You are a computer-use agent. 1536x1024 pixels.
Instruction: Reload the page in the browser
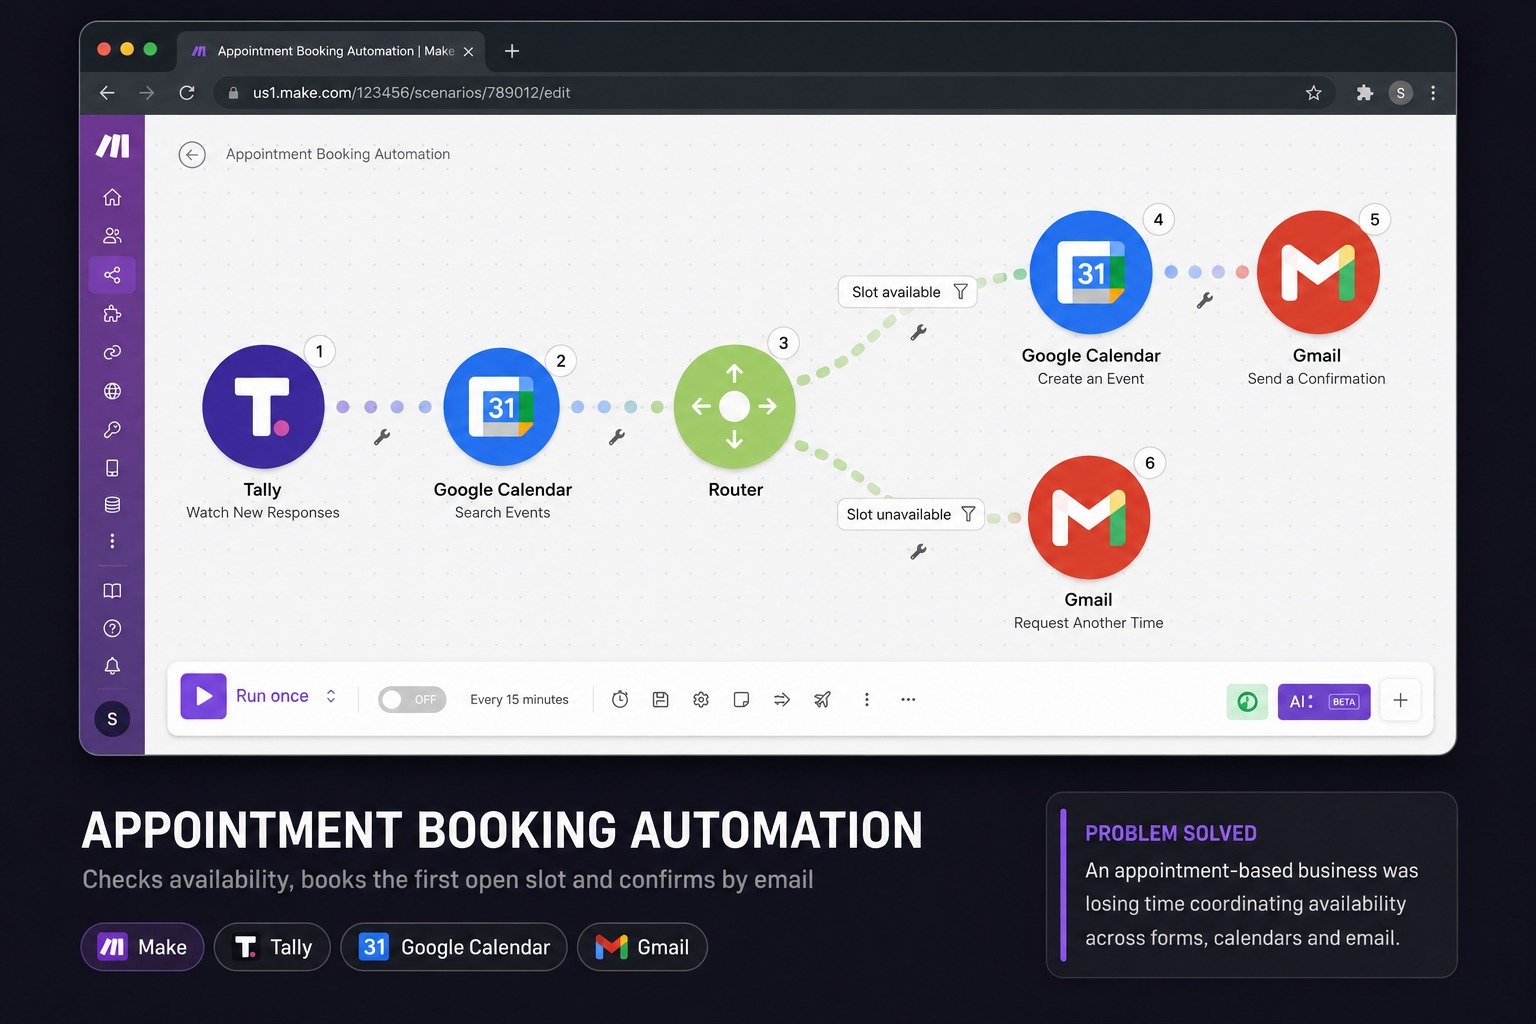click(x=187, y=93)
